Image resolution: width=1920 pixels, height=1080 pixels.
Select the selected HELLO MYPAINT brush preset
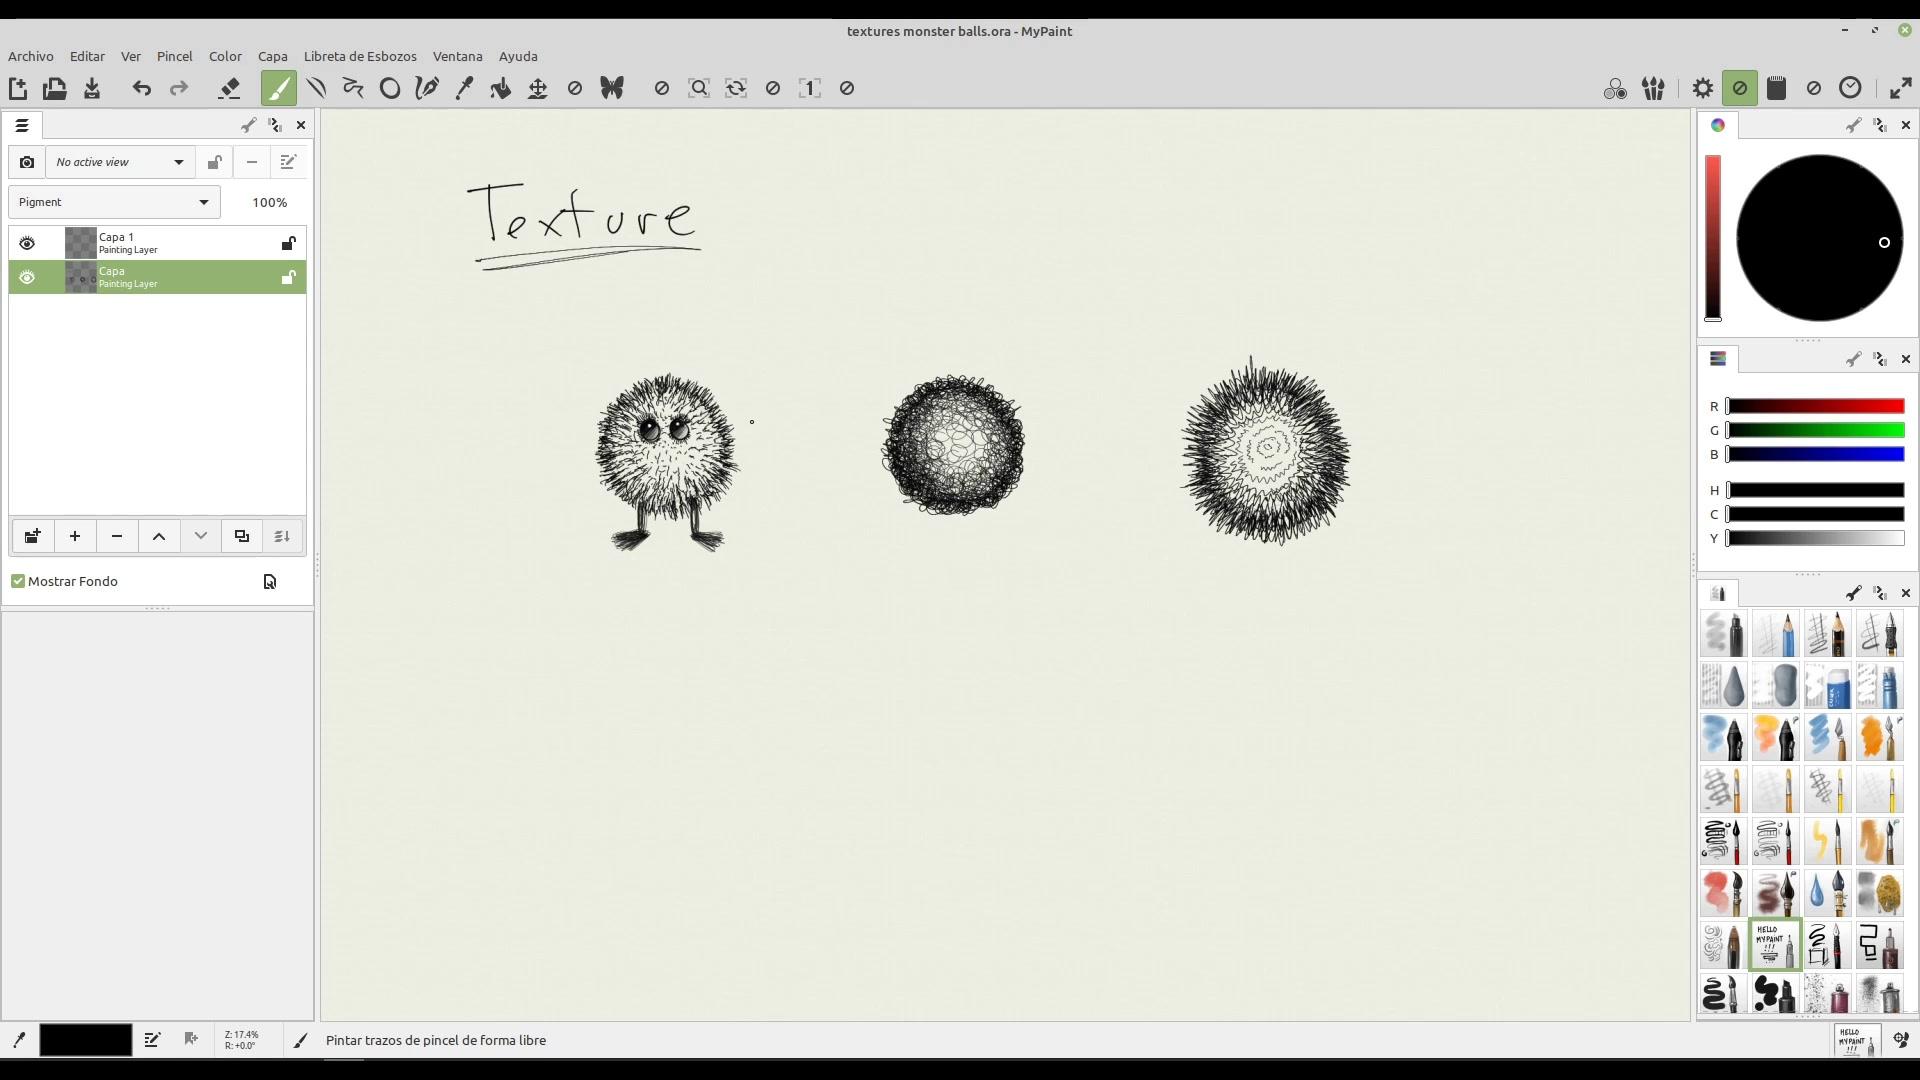click(x=1775, y=945)
